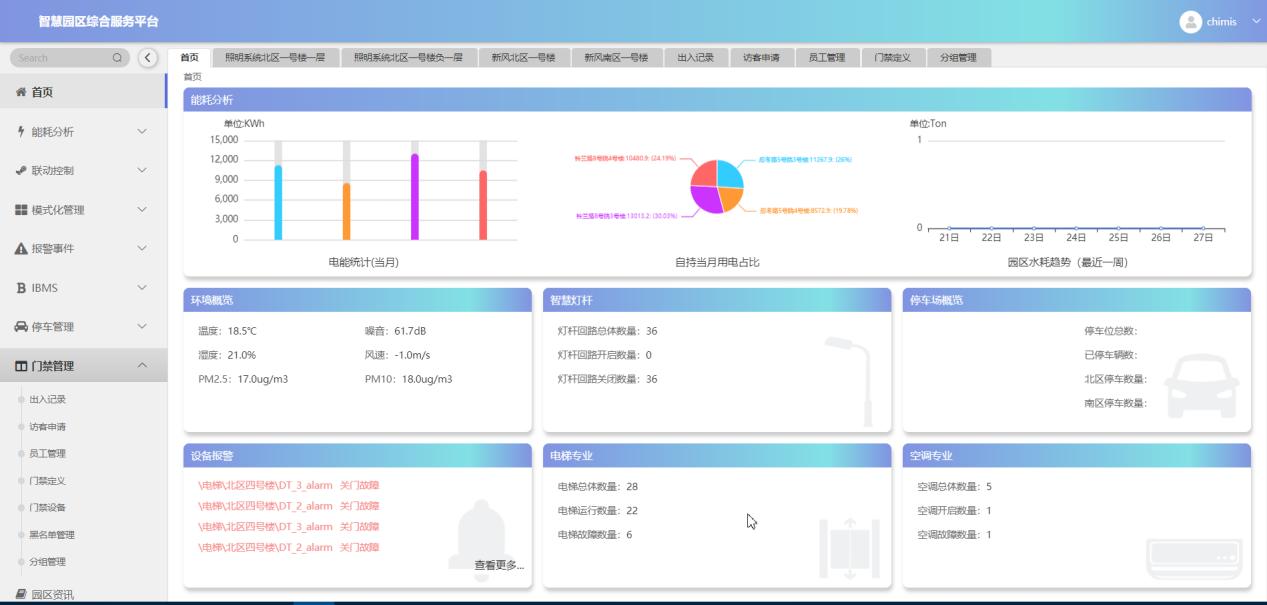Expand the 联动控制 menu chevron
This screenshot has width=1267, height=605.
(x=142, y=171)
